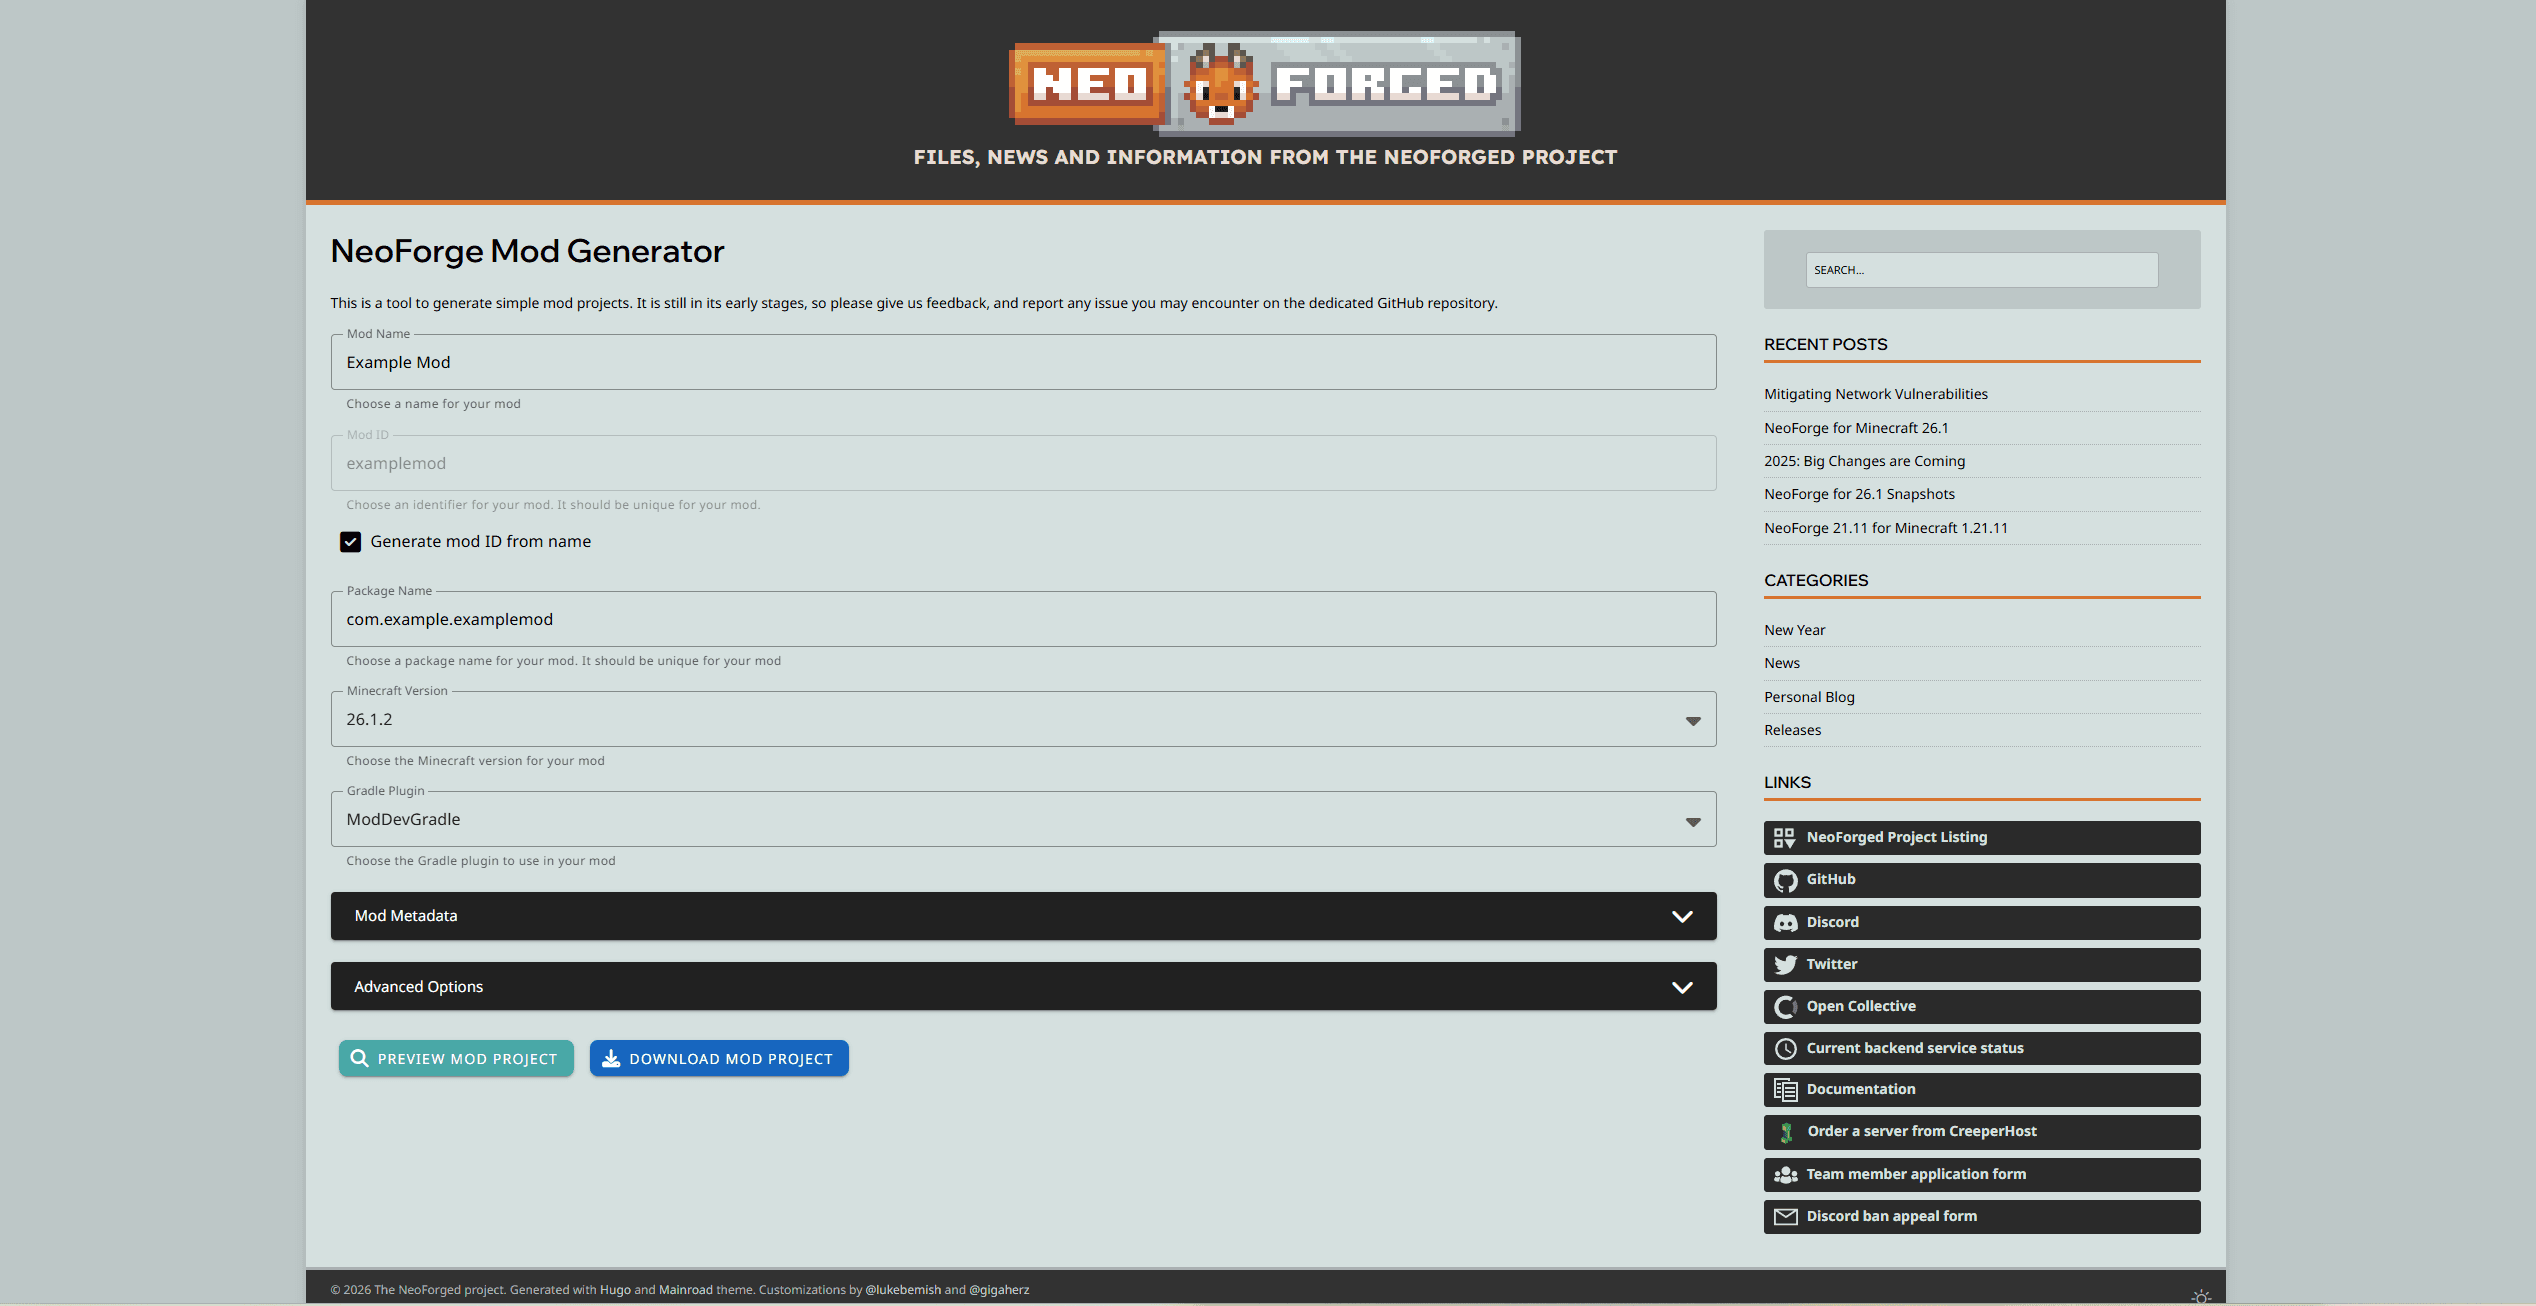Click Preview Mod Project button

coord(456,1058)
